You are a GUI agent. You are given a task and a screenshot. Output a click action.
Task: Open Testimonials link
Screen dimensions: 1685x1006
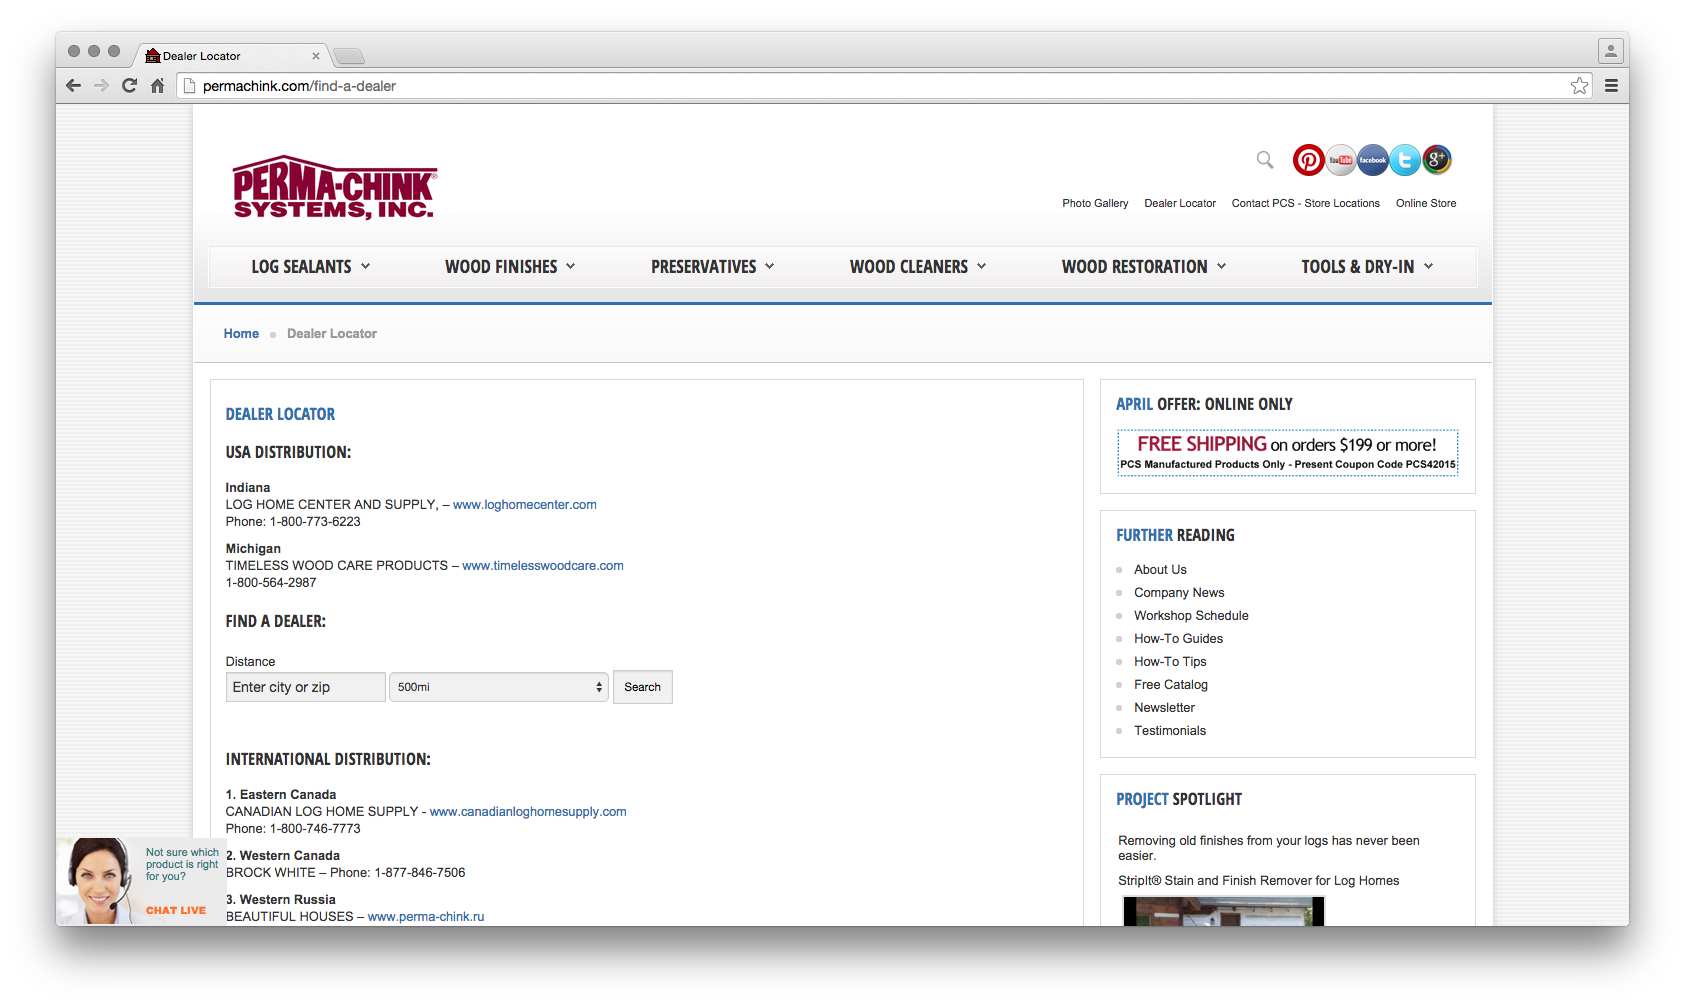tap(1170, 731)
